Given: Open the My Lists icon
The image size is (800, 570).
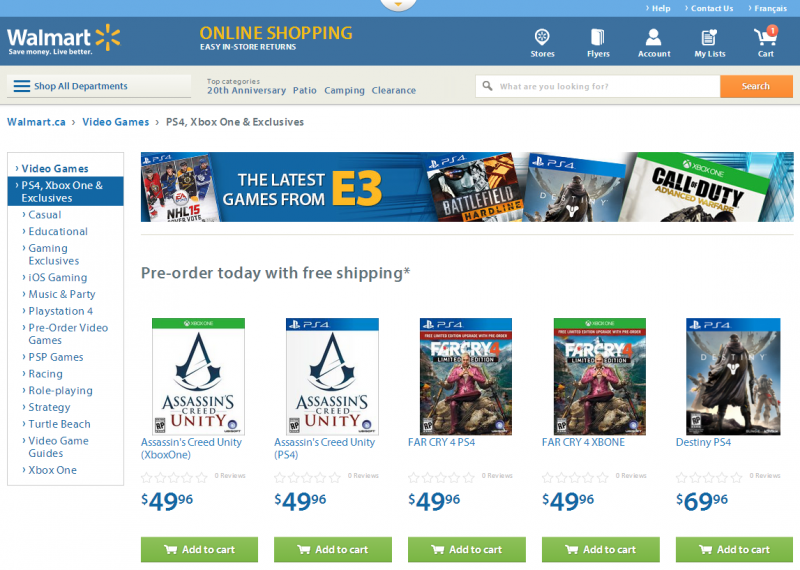Looking at the screenshot, I should pos(709,37).
